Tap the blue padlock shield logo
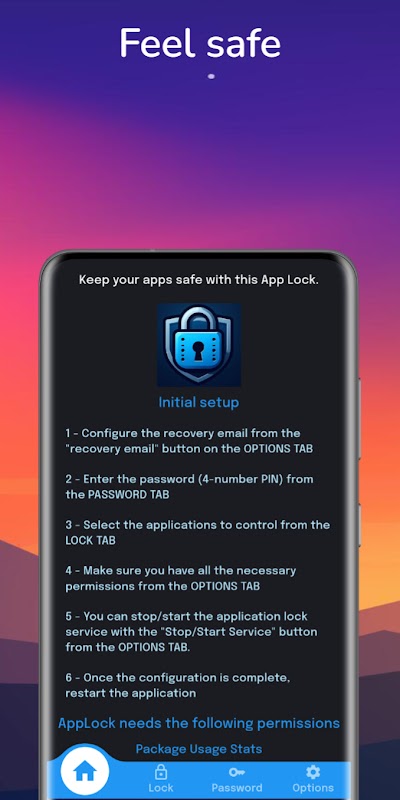This screenshot has width=400, height=800. click(199, 345)
